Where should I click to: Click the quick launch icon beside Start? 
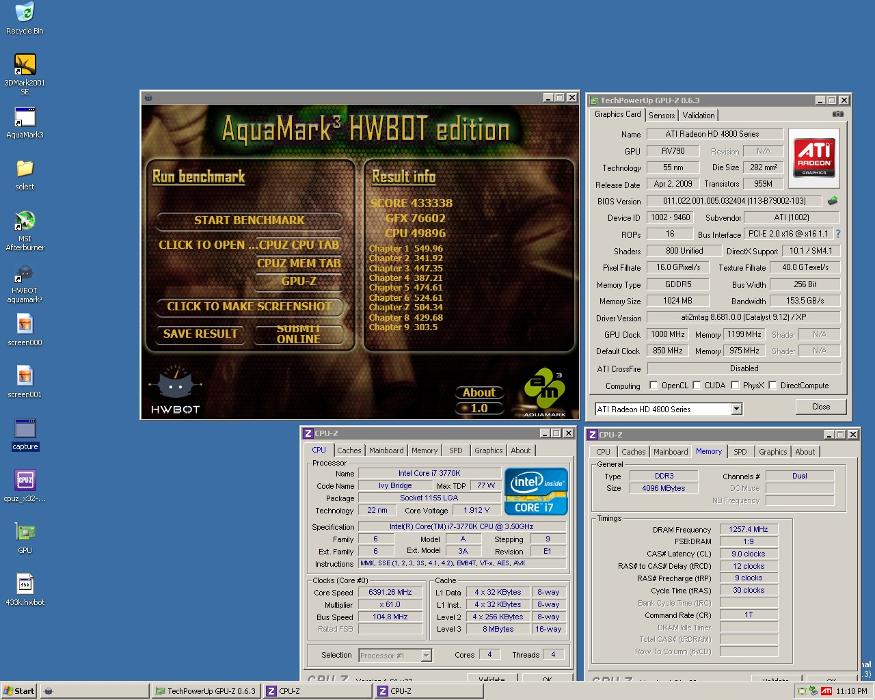pyautogui.click(x=49, y=691)
